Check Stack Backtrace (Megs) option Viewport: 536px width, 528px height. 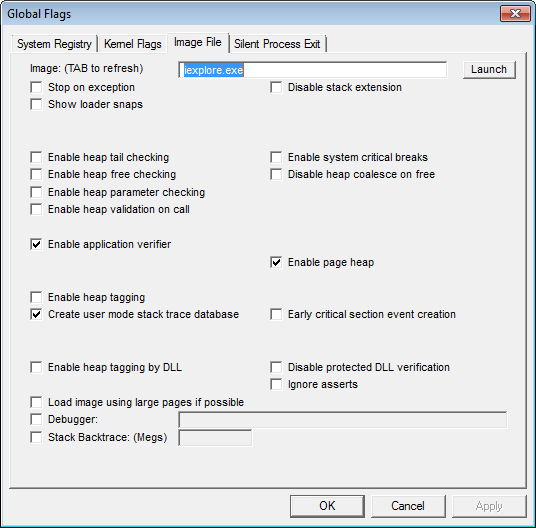(36, 437)
